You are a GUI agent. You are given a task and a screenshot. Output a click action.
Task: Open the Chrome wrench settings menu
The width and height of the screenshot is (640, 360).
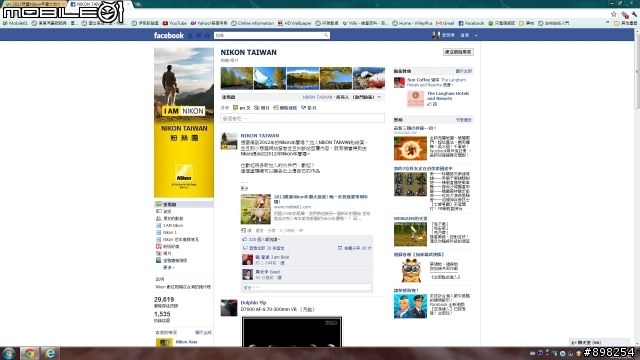coord(634,14)
